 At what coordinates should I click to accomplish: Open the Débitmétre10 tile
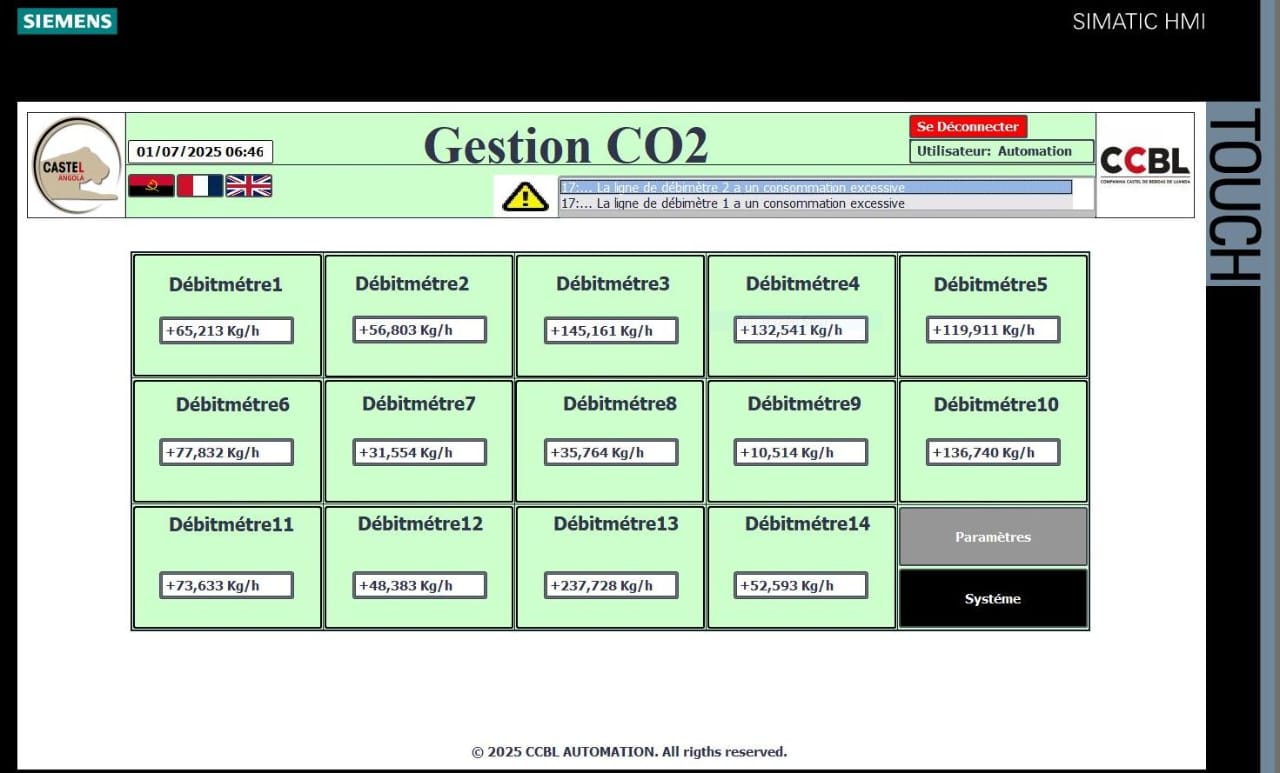point(993,441)
